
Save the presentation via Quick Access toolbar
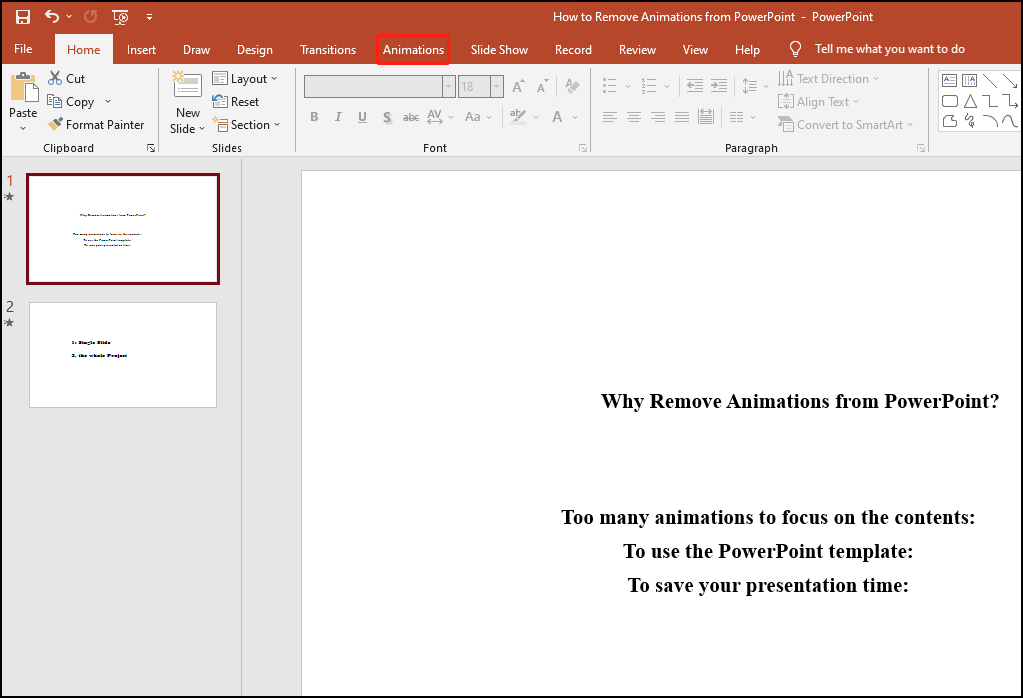(22, 16)
